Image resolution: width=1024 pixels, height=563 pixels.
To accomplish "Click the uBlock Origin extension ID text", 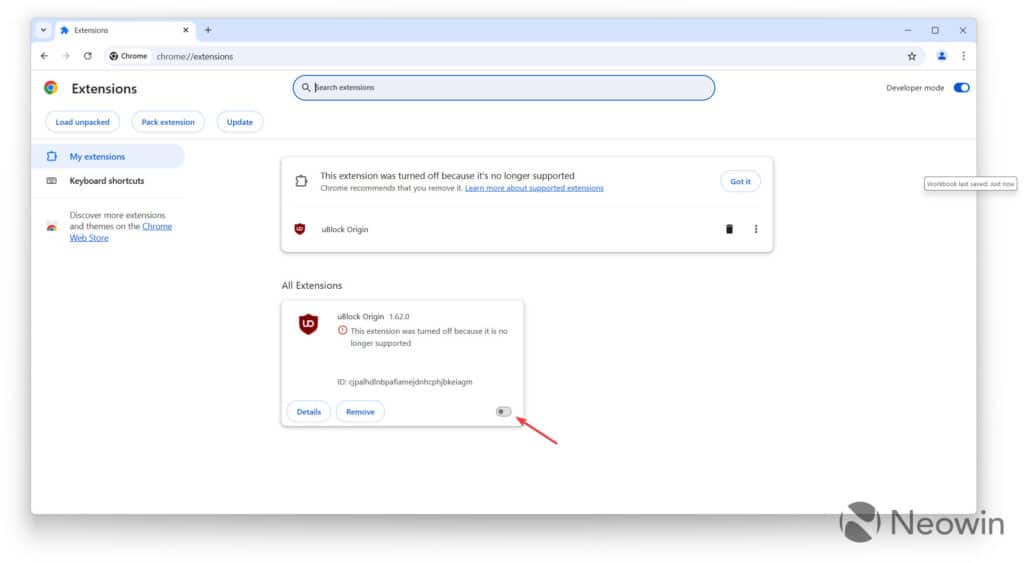I will pos(405,382).
